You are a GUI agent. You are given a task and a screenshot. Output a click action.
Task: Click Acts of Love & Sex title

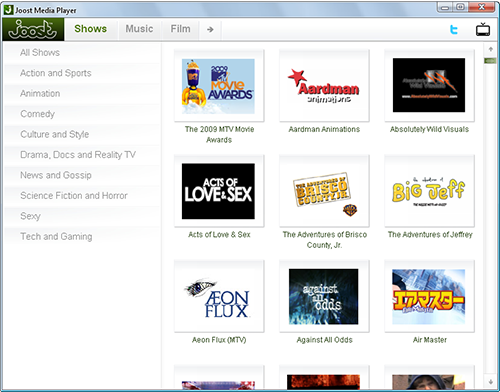point(219,235)
